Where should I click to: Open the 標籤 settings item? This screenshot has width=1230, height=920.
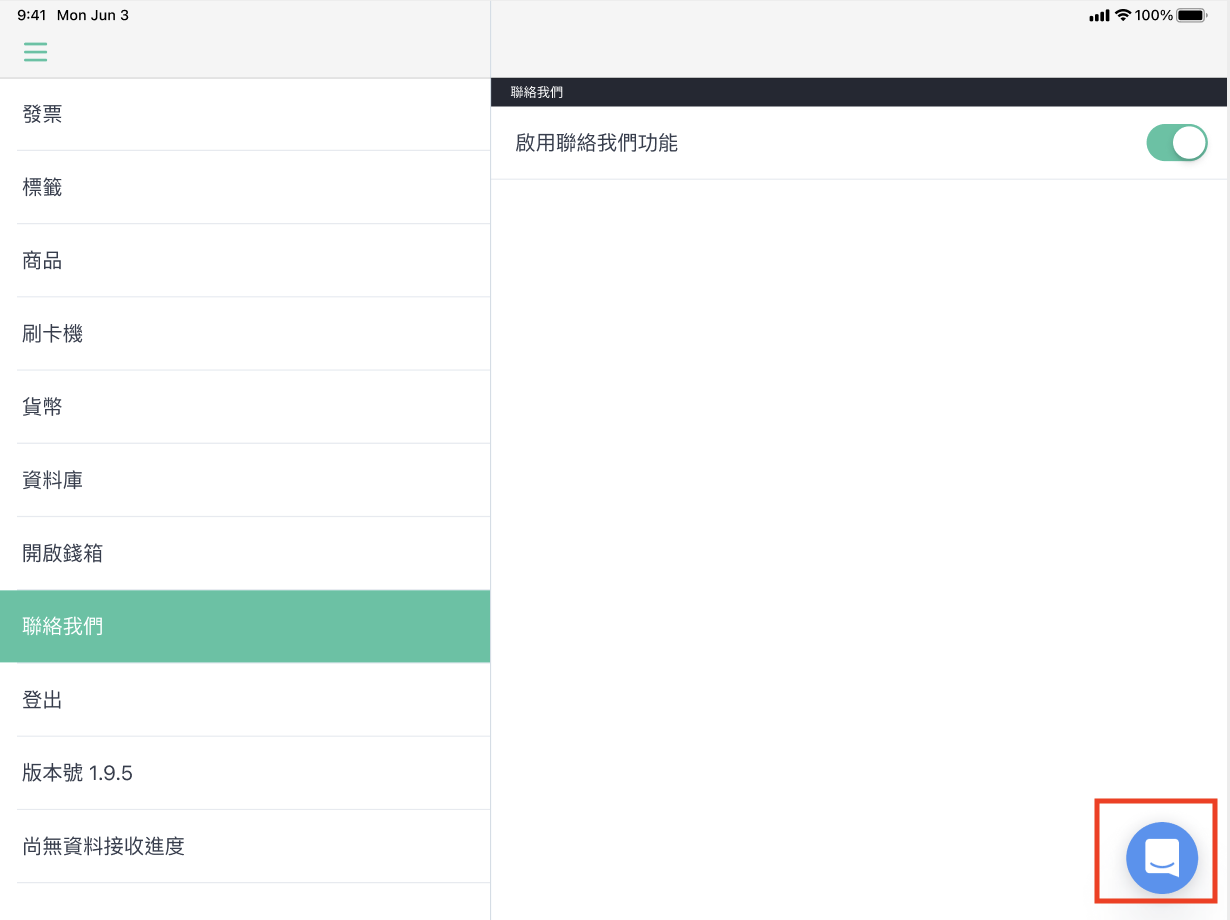pyautogui.click(x=245, y=187)
